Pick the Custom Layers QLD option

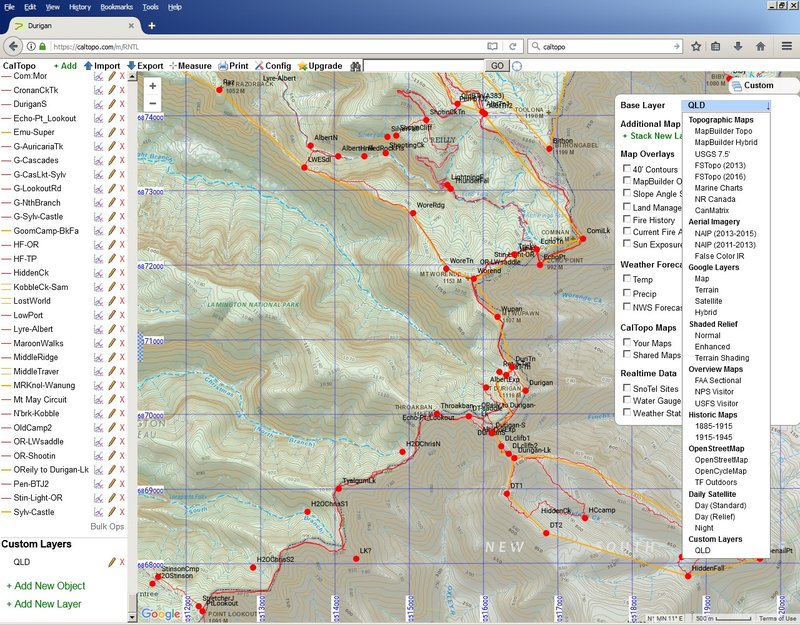pos(702,550)
